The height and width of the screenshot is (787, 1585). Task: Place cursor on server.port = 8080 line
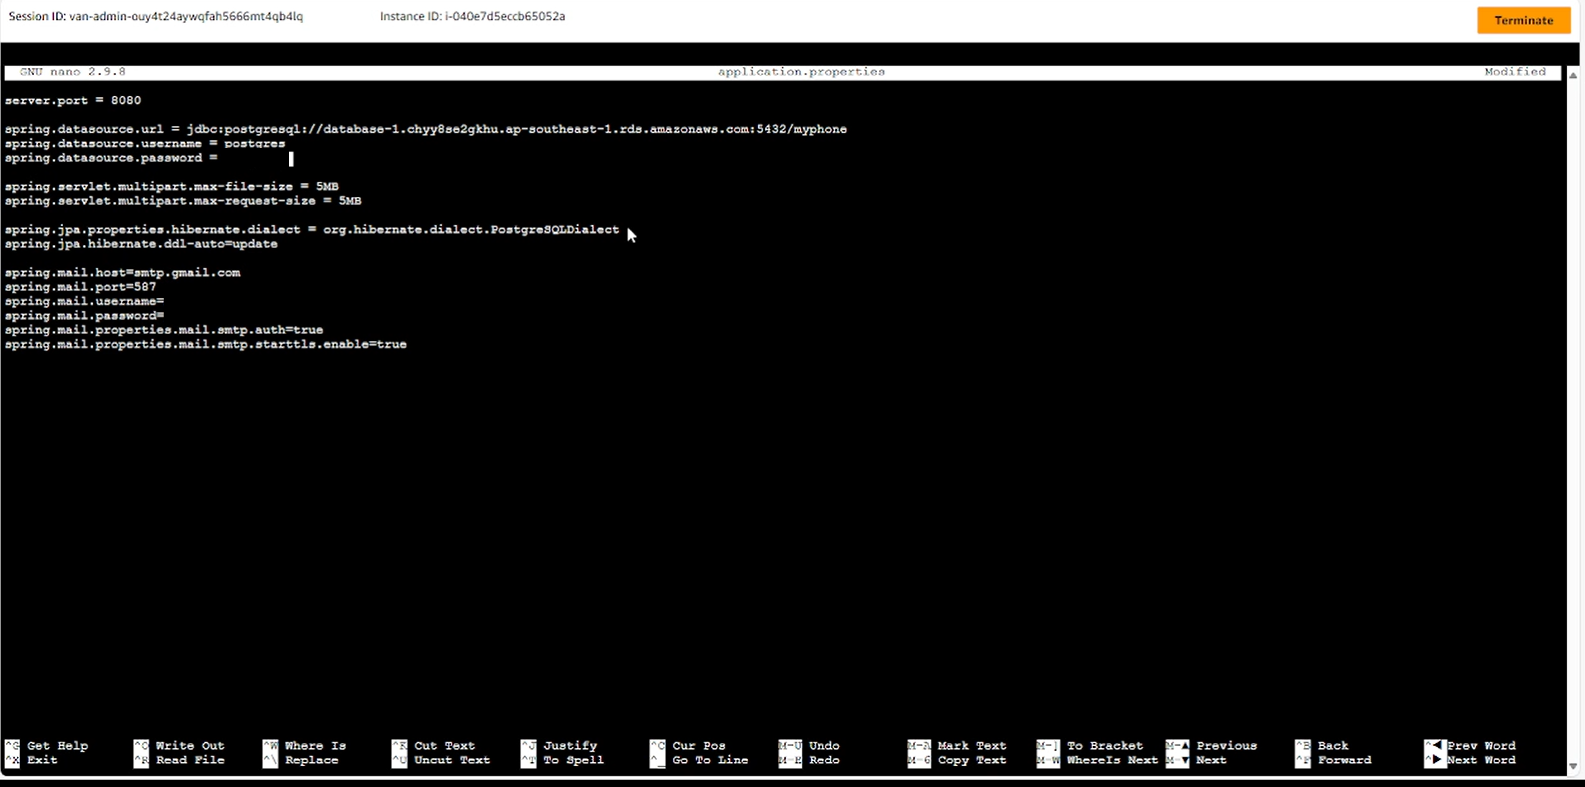pyautogui.click(x=73, y=100)
